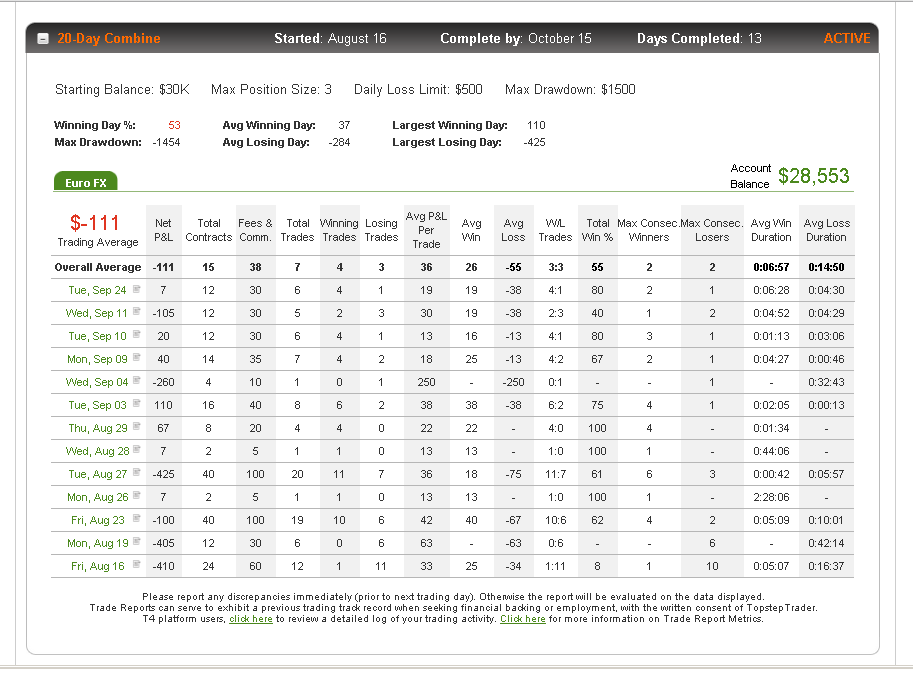Click the Overall Average row label
The image size is (913, 687).
98,267
